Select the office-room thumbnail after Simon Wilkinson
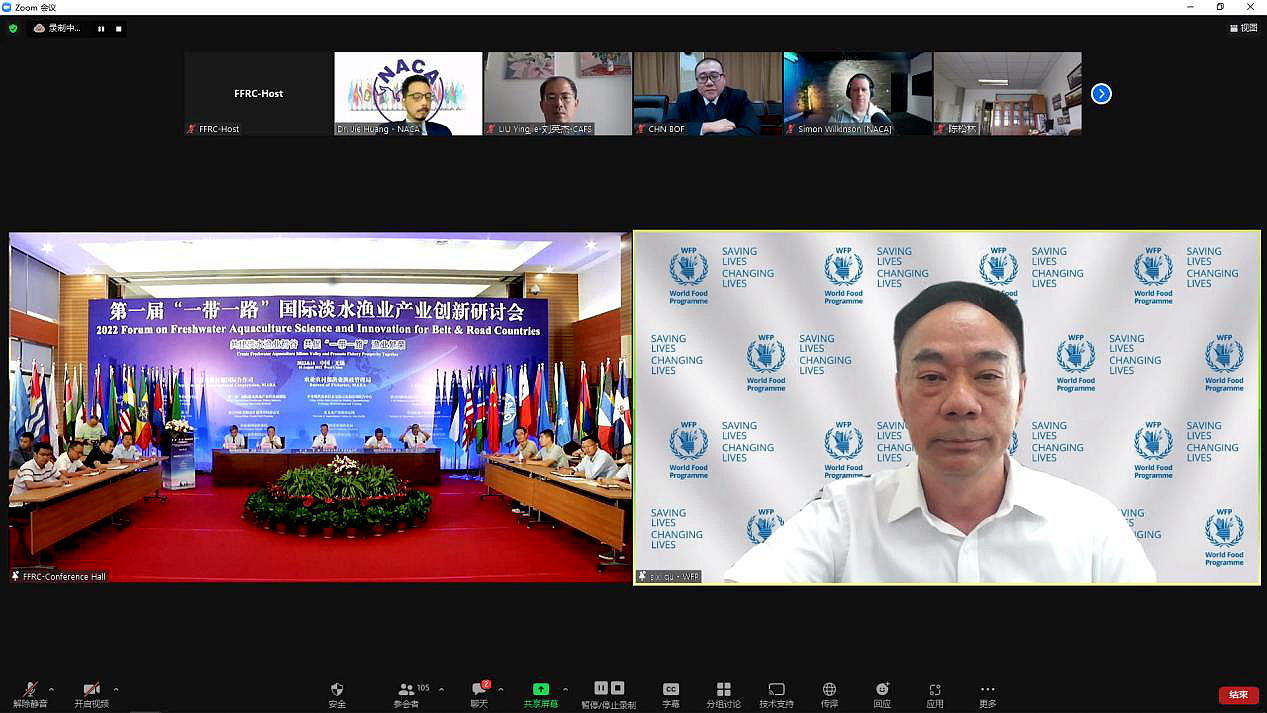The width and height of the screenshot is (1267, 713). 1008,94
